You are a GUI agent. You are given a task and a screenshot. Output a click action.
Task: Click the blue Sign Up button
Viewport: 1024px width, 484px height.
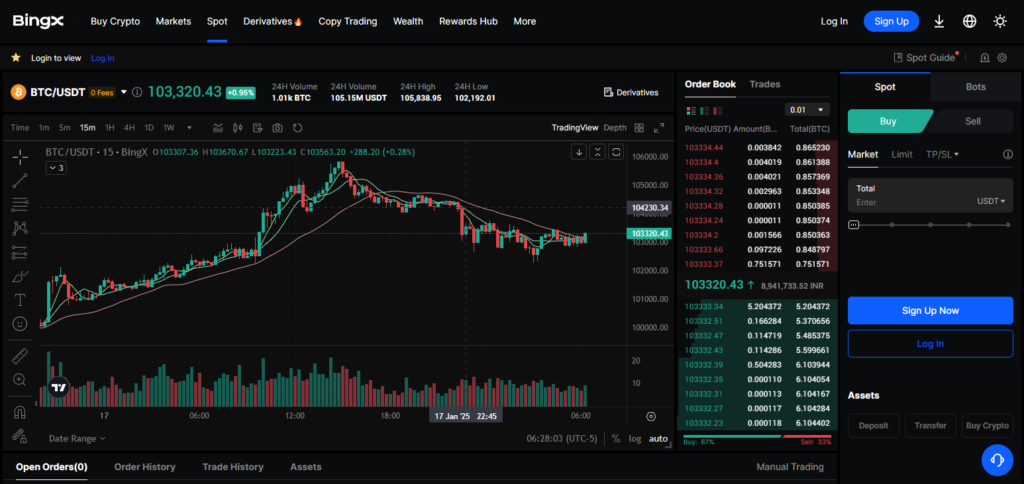click(891, 22)
